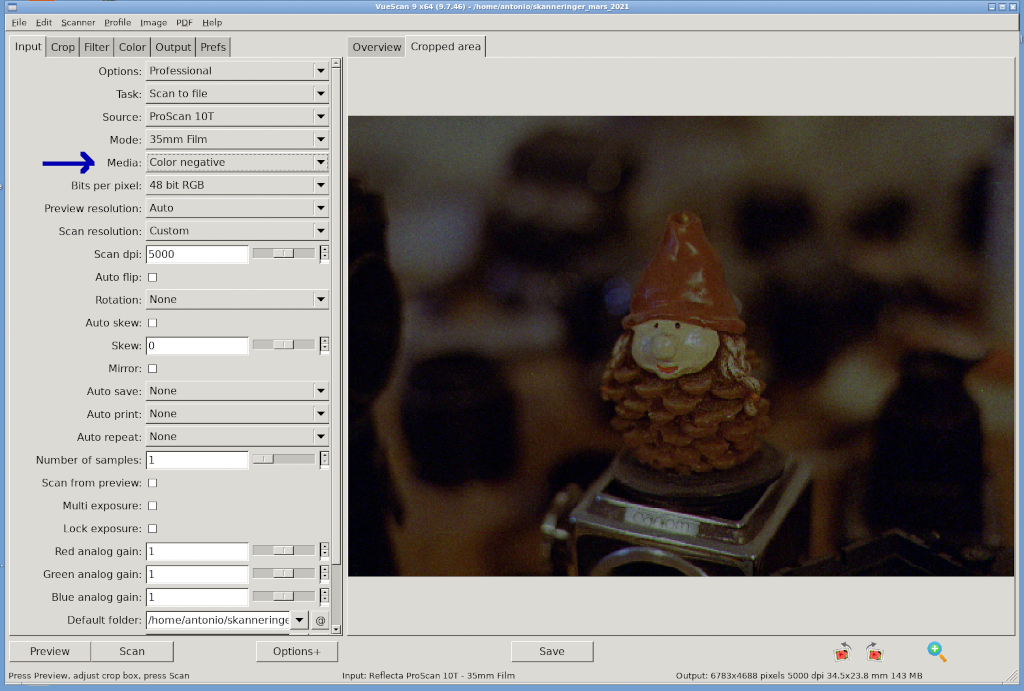Show the Overview tab
Image resolution: width=1024 pixels, height=691 pixels.
pos(377,47)
